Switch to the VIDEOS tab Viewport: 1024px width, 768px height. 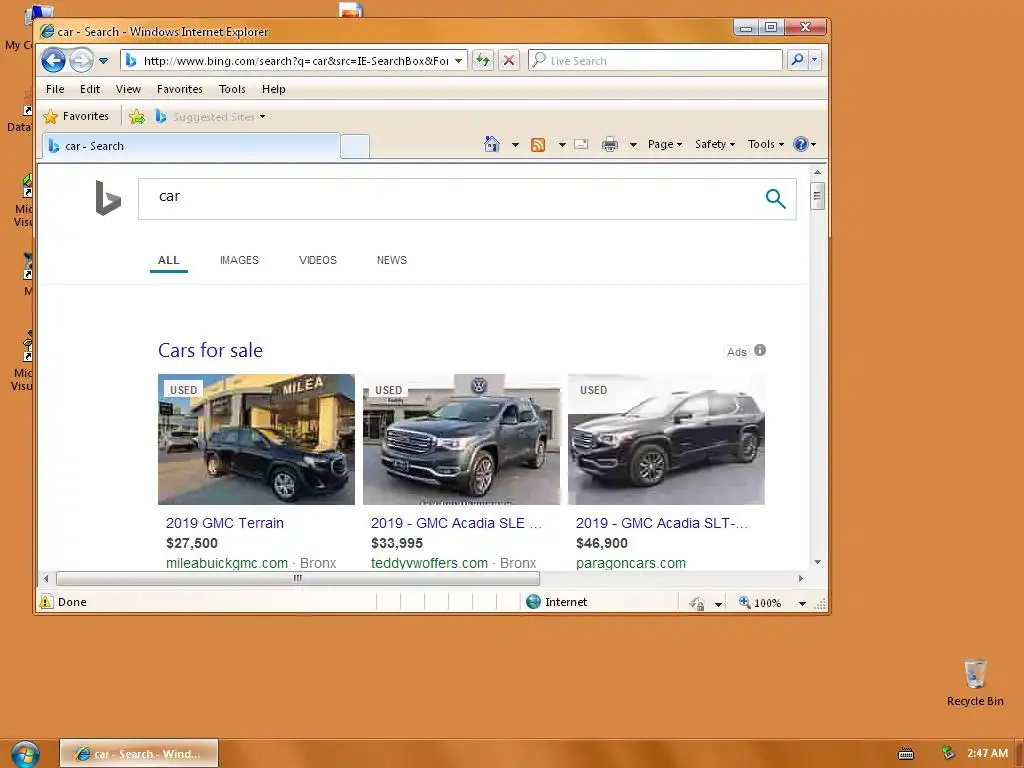point(317,260)
